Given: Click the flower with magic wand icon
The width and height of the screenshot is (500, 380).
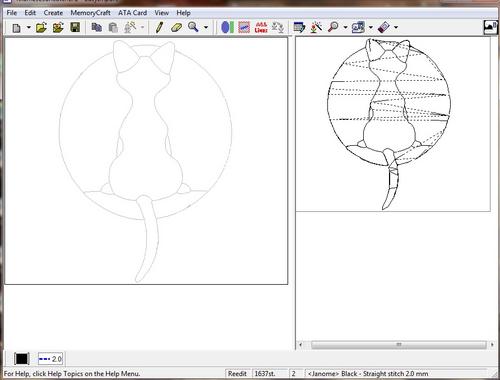Looking at the screenshot, I should pos(316,27).
